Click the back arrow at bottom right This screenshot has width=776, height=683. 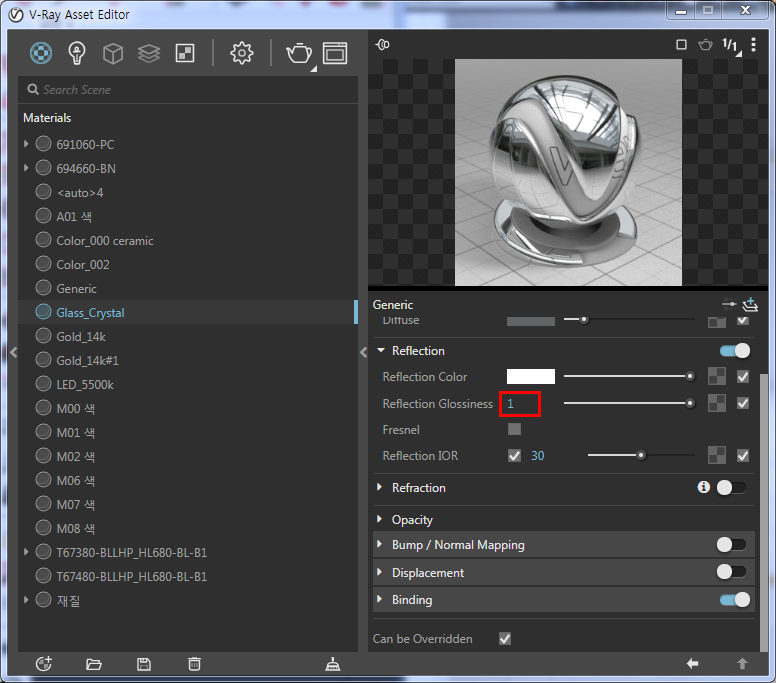click(692, 664)
